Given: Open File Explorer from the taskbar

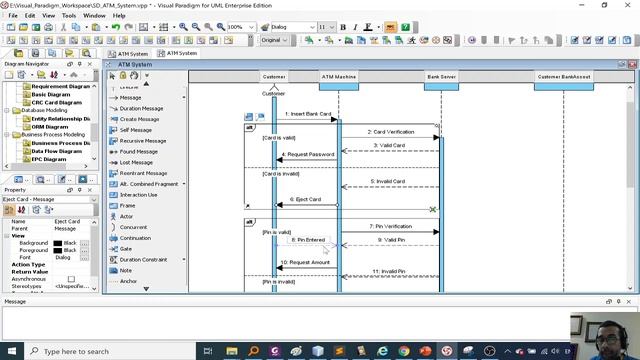Looking at the screenshot, I should coord(232,351).
